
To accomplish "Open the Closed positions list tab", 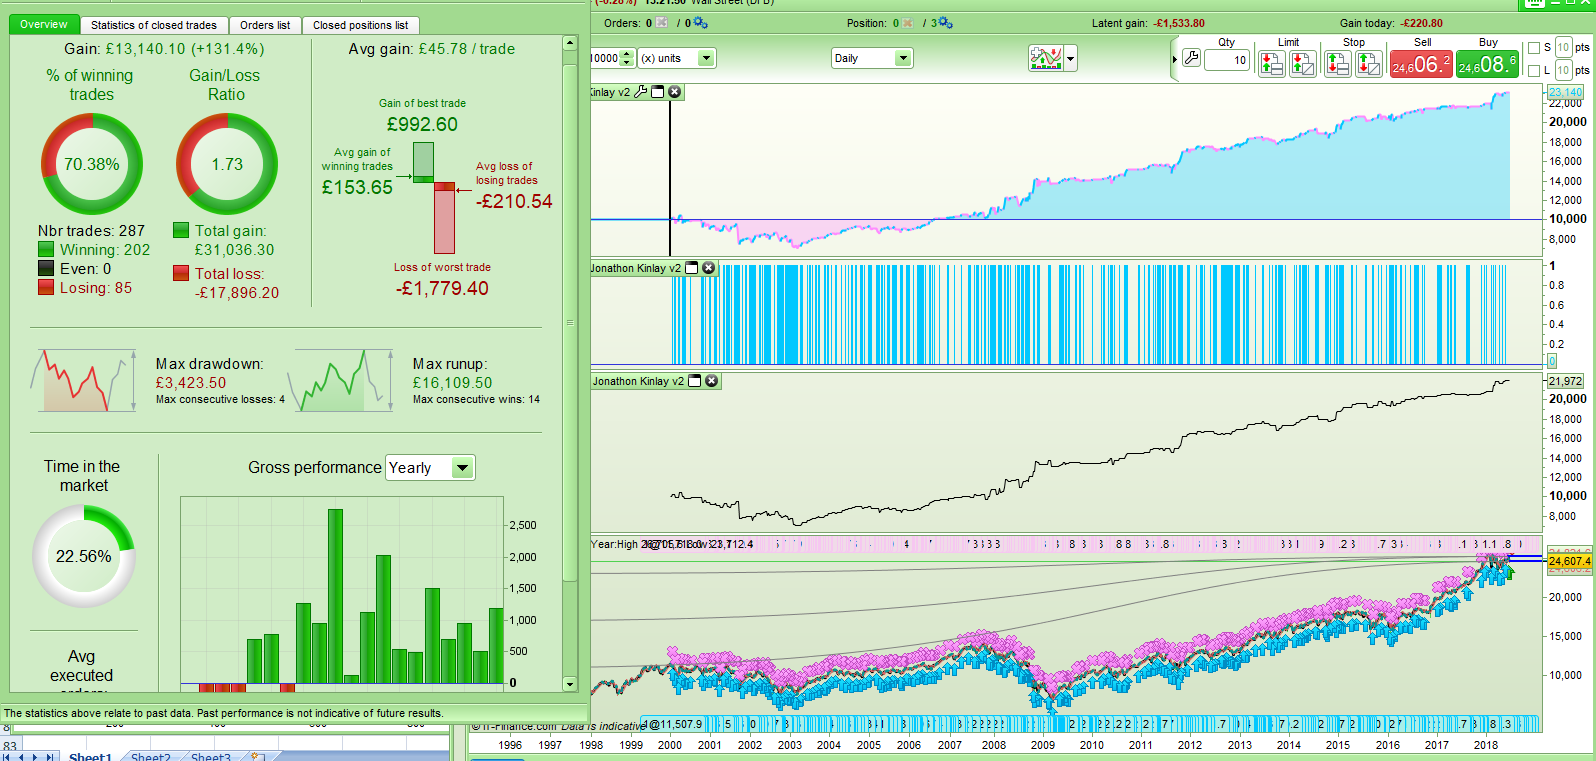I will tap(360, 25).
